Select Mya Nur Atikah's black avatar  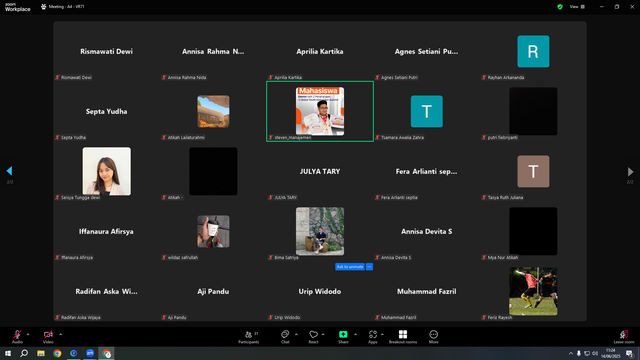coord(533,231)
